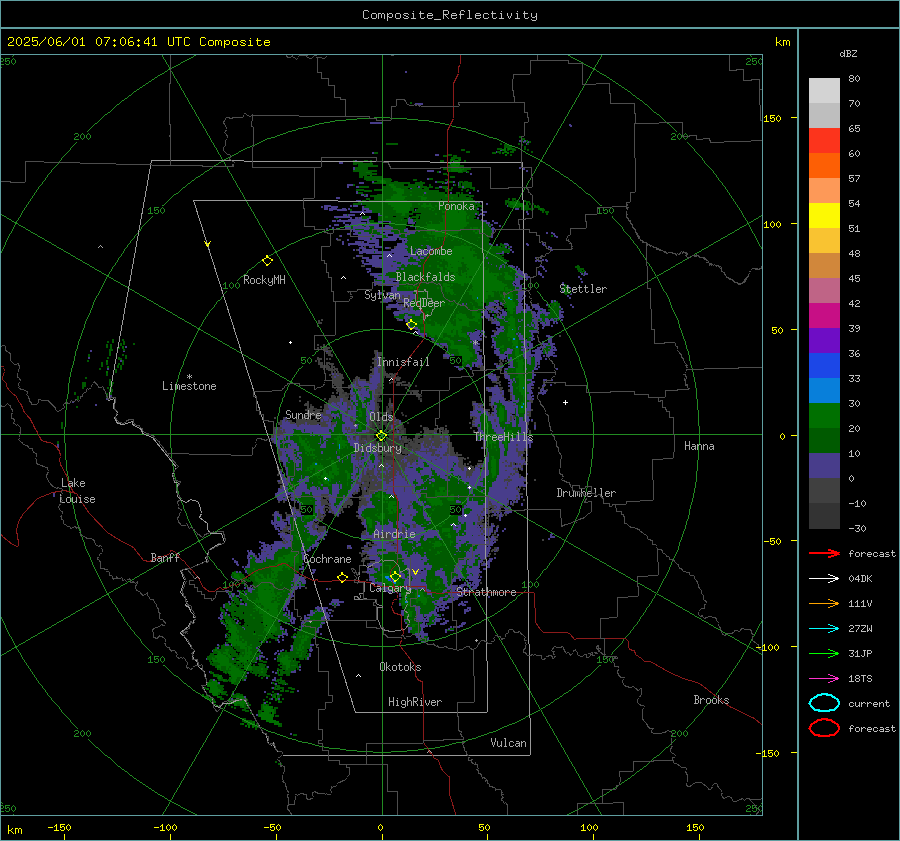The image size is (900, 841).
Task: Select the red 60–65 dBZ color band
Action: click(824, 141)
